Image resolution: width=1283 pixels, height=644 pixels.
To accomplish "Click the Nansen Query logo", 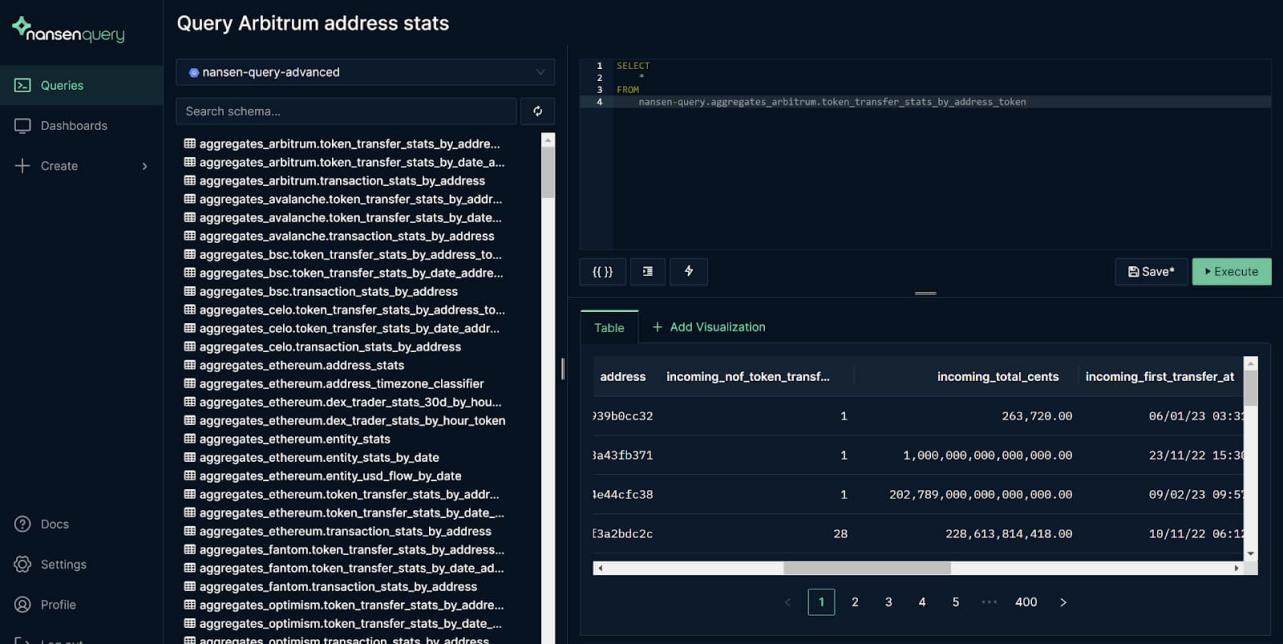I will (68, 31).
